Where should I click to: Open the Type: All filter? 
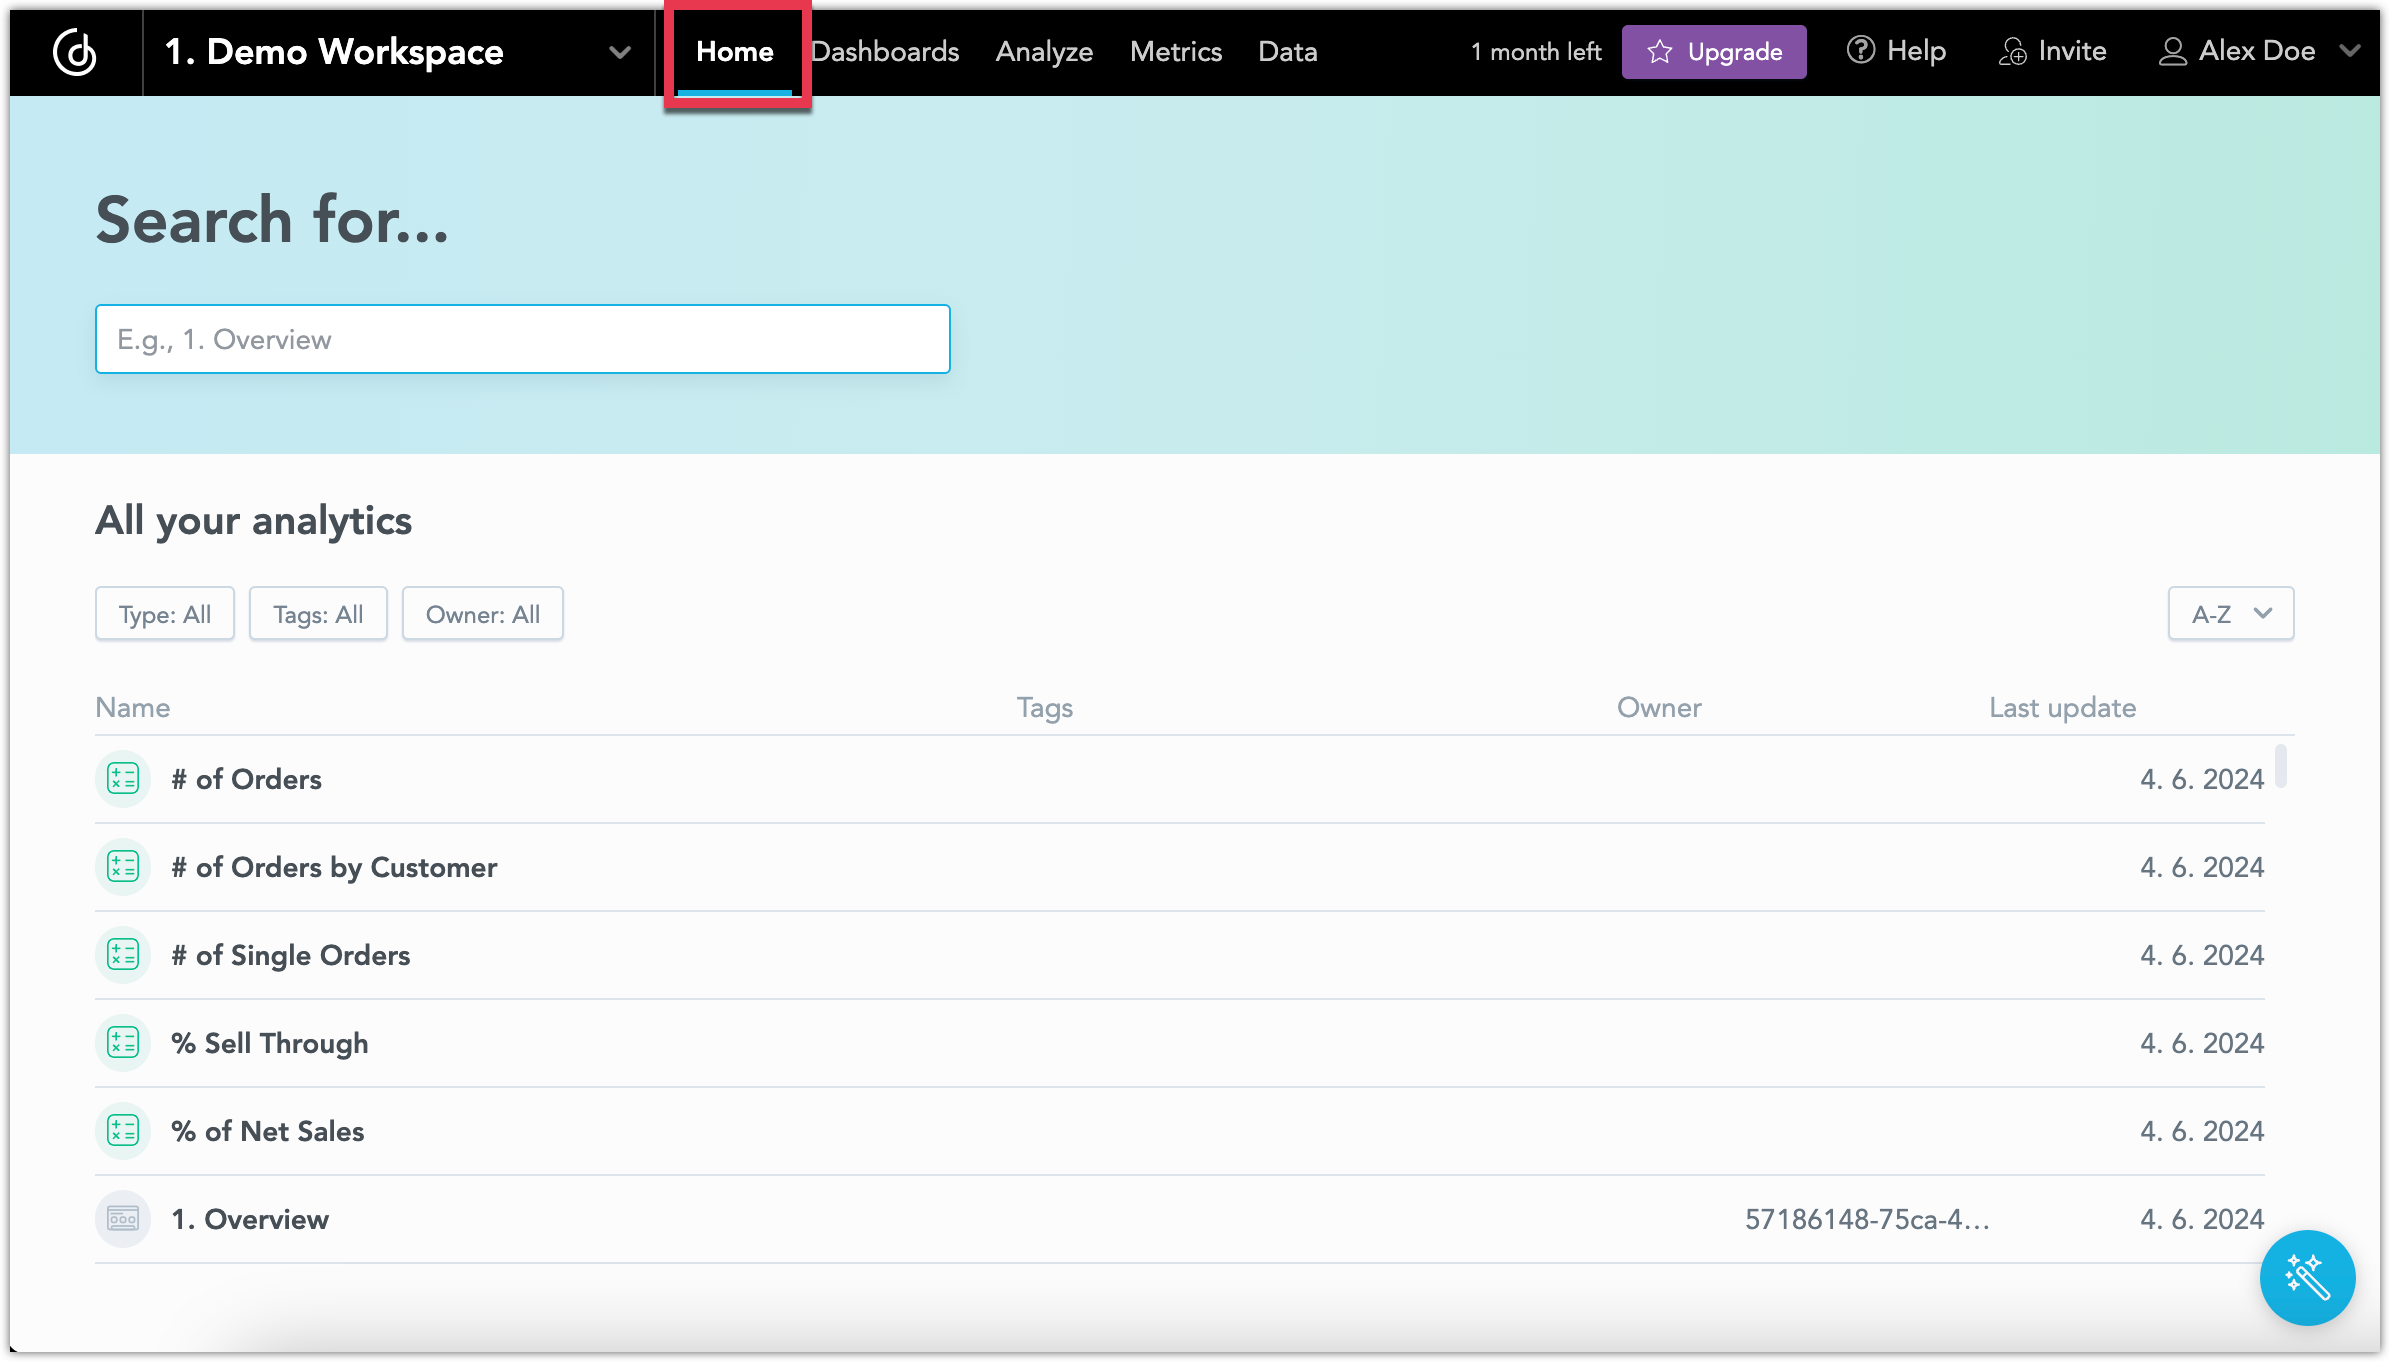[164, 613]
